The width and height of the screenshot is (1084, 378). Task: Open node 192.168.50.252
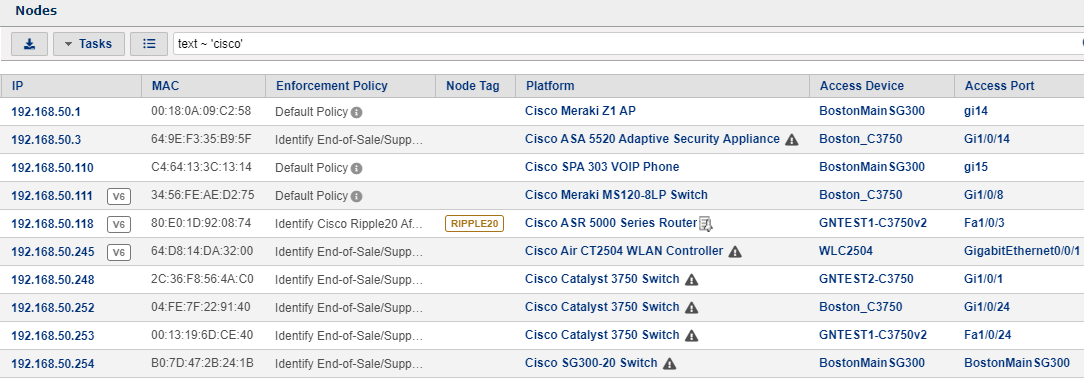coord(53,308)
